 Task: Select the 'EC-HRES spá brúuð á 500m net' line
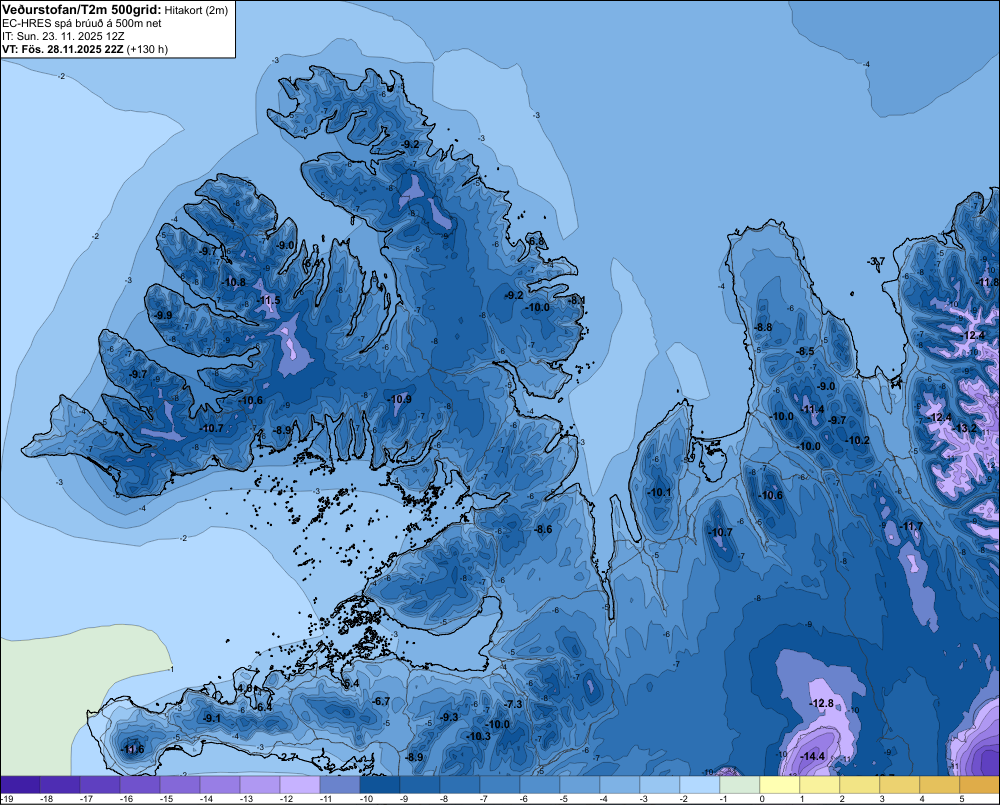(x=82, y=24)
